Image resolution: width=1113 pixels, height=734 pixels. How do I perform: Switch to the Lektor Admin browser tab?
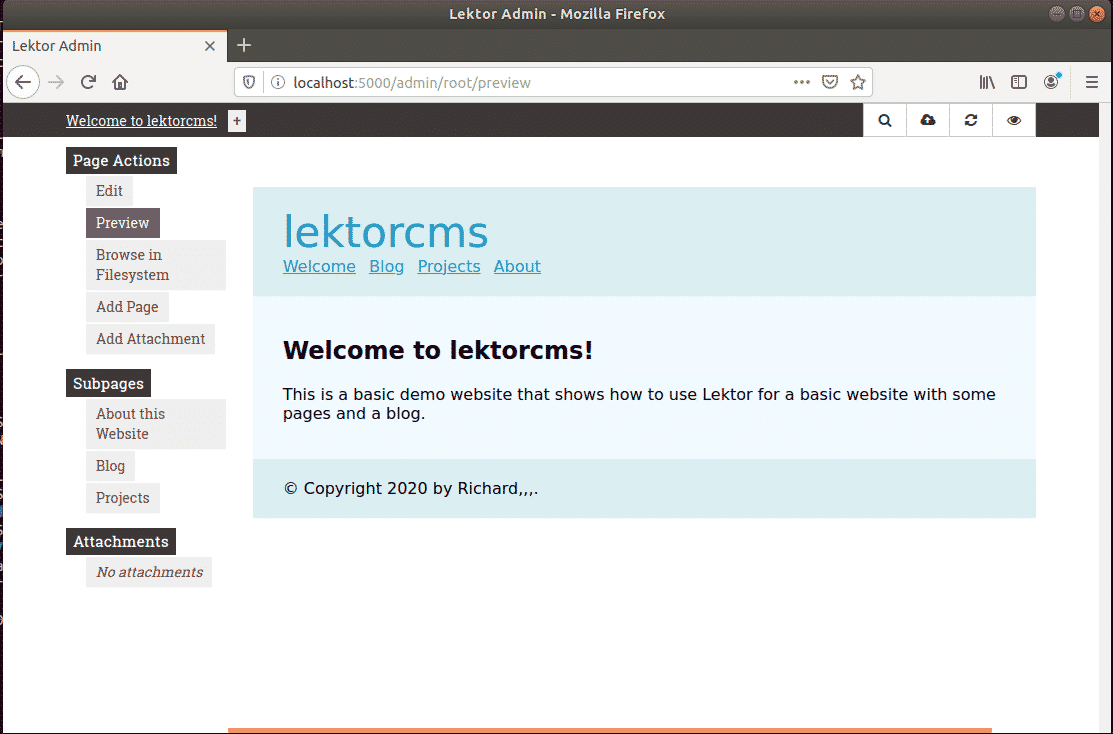(x=100, y=45)
